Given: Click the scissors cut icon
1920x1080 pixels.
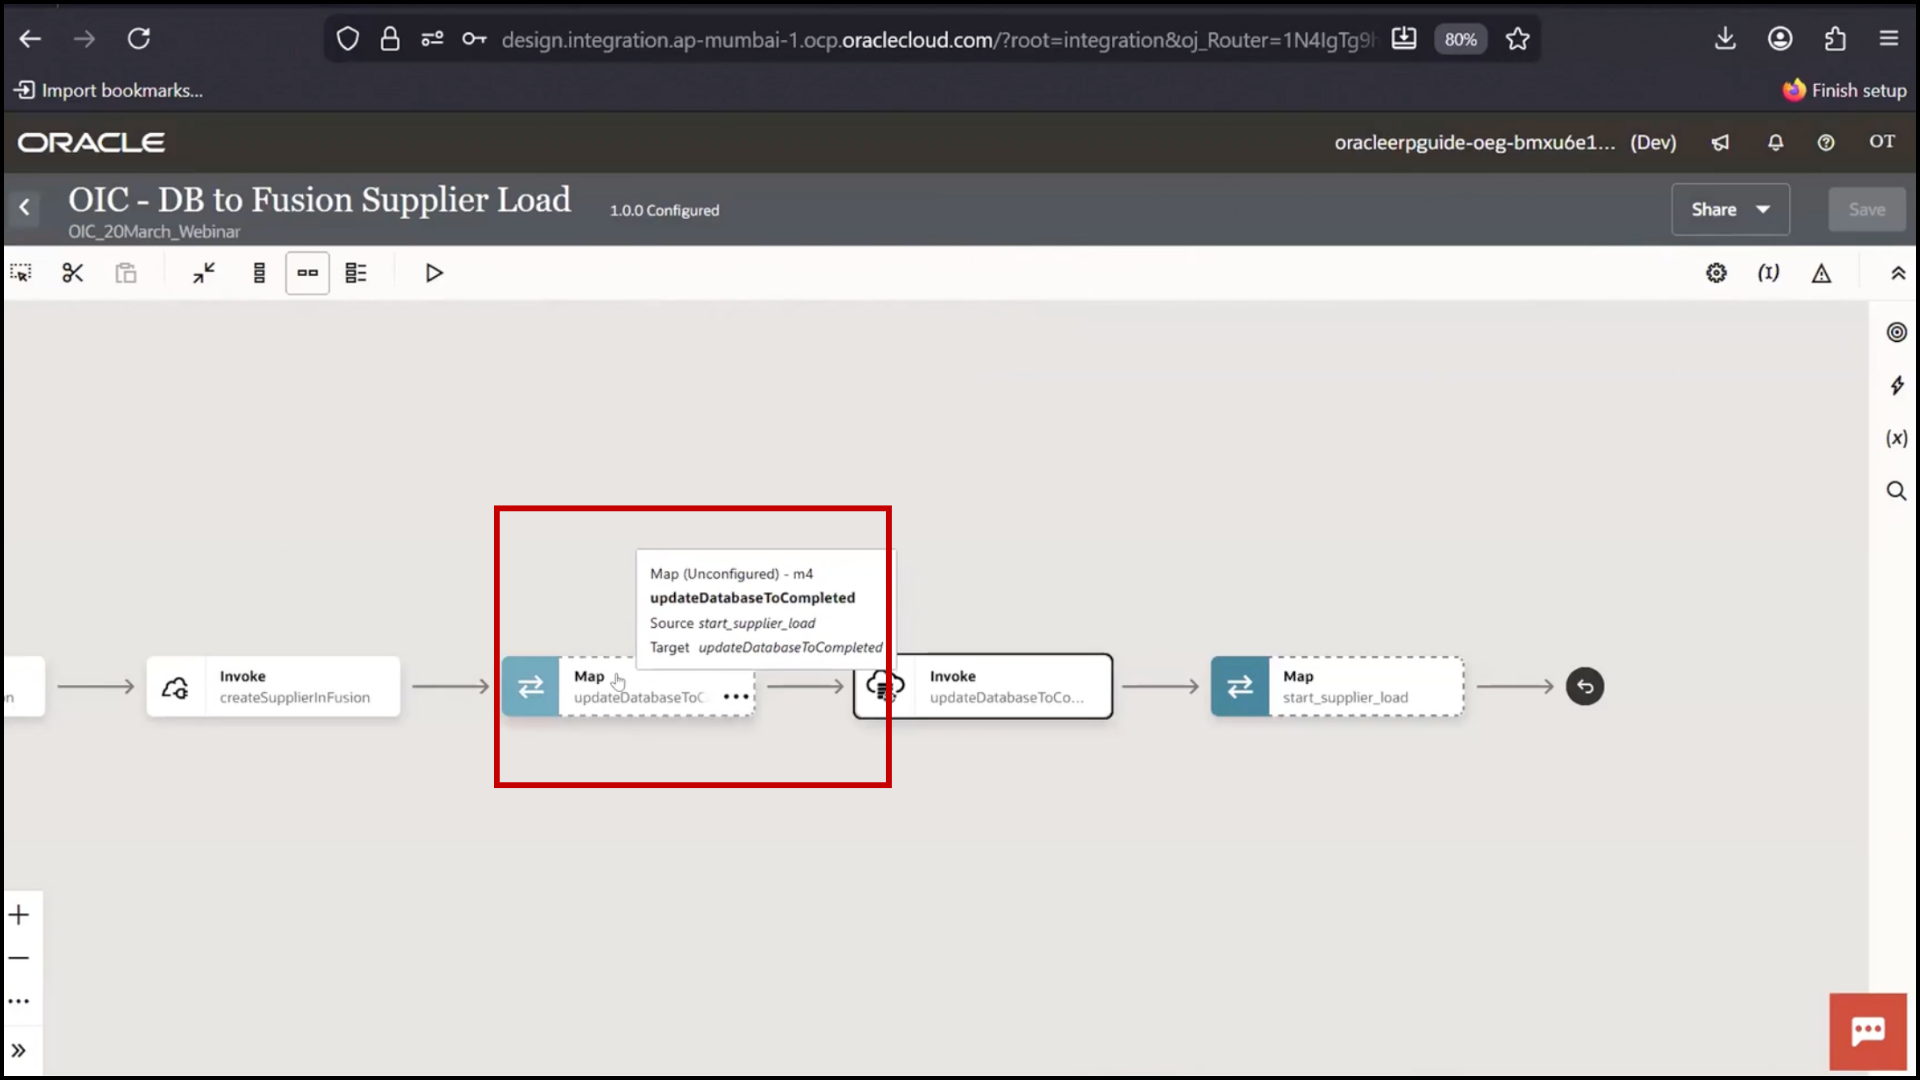Looking at the screenshot, I should (73, 273).
